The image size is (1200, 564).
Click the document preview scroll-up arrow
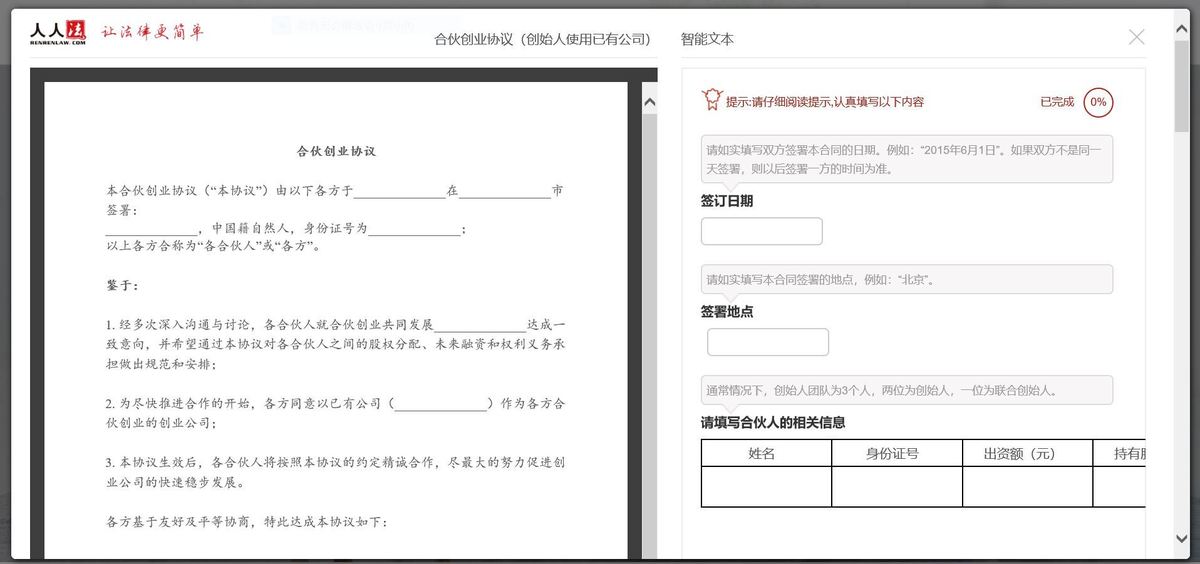[x=649, y=102]
